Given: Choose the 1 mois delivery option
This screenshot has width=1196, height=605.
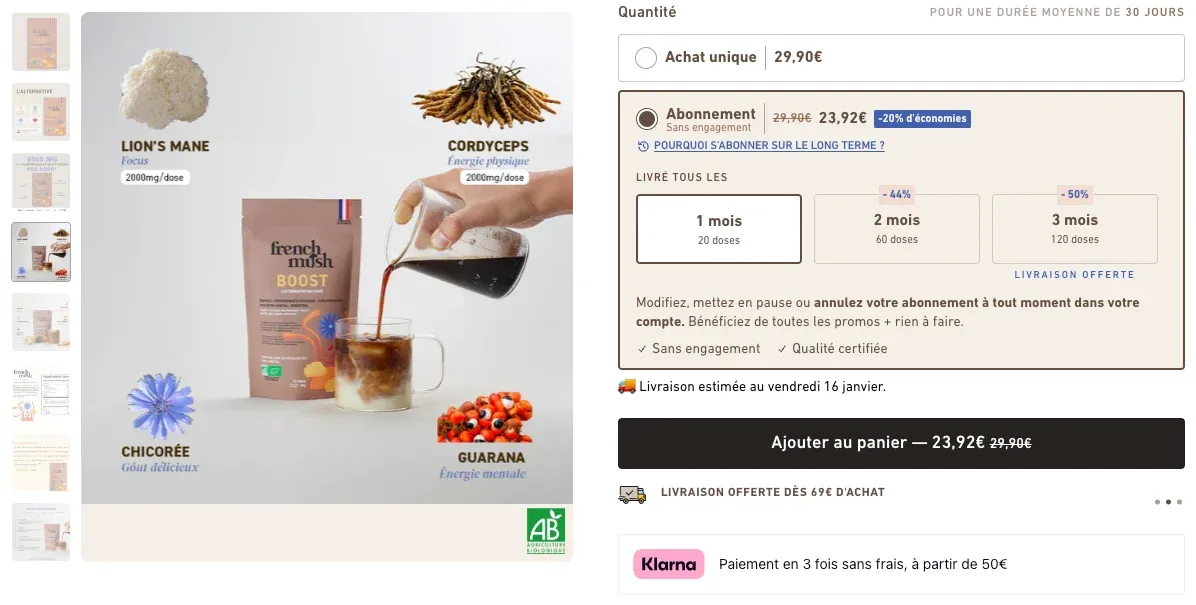Looking at the screenshot, I should tap(719, 229).
